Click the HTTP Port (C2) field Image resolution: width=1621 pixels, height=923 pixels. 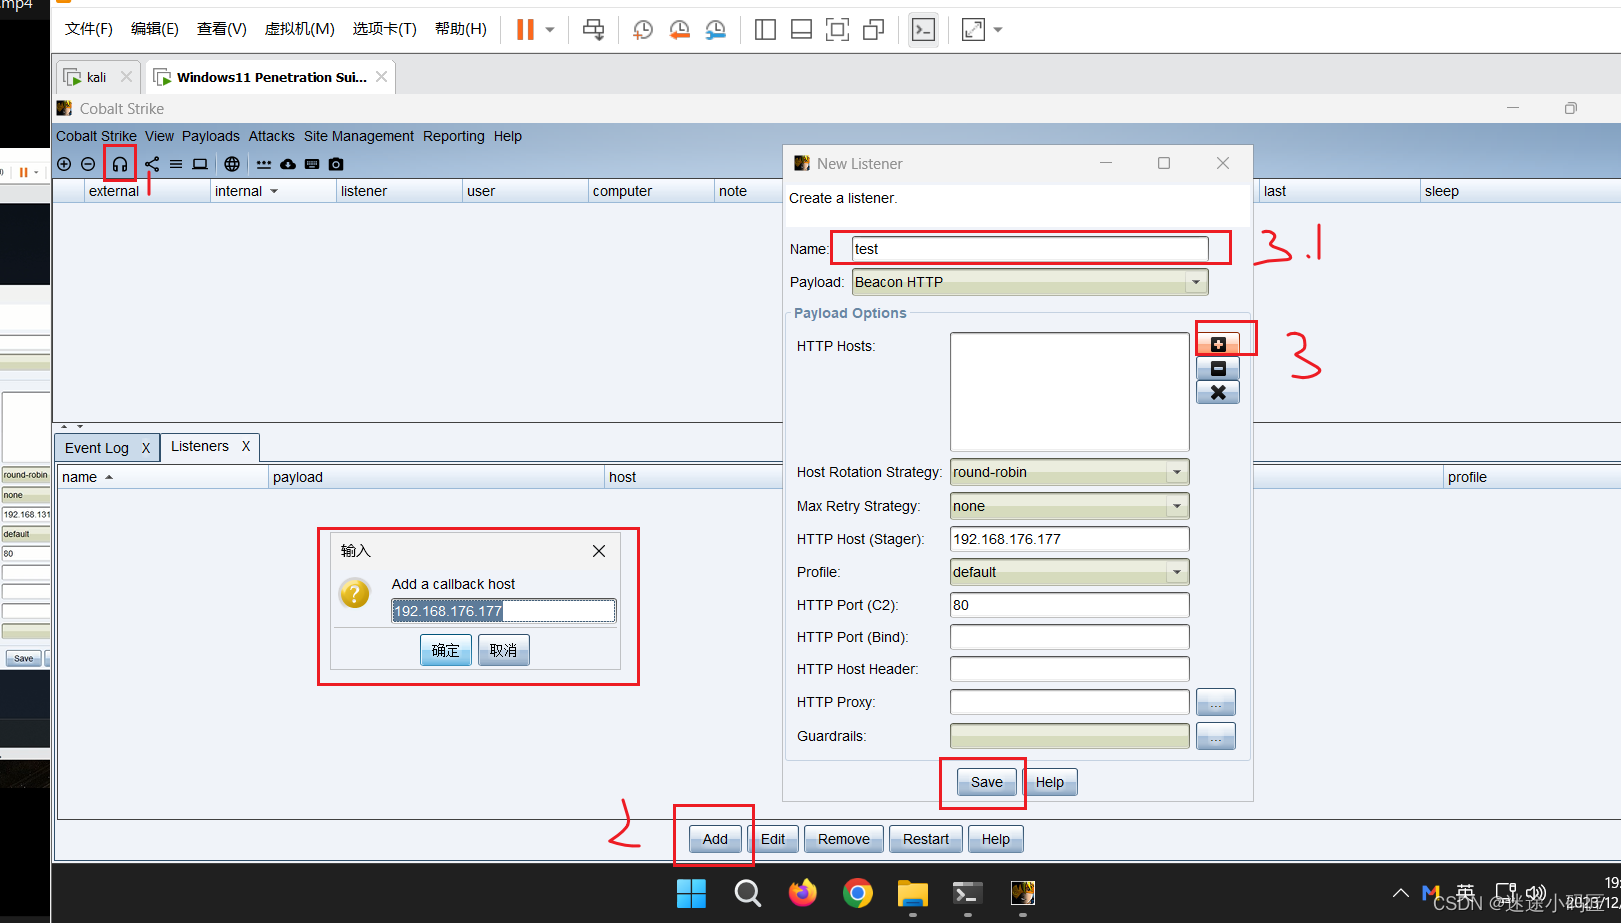click(x=1069, y=605)
